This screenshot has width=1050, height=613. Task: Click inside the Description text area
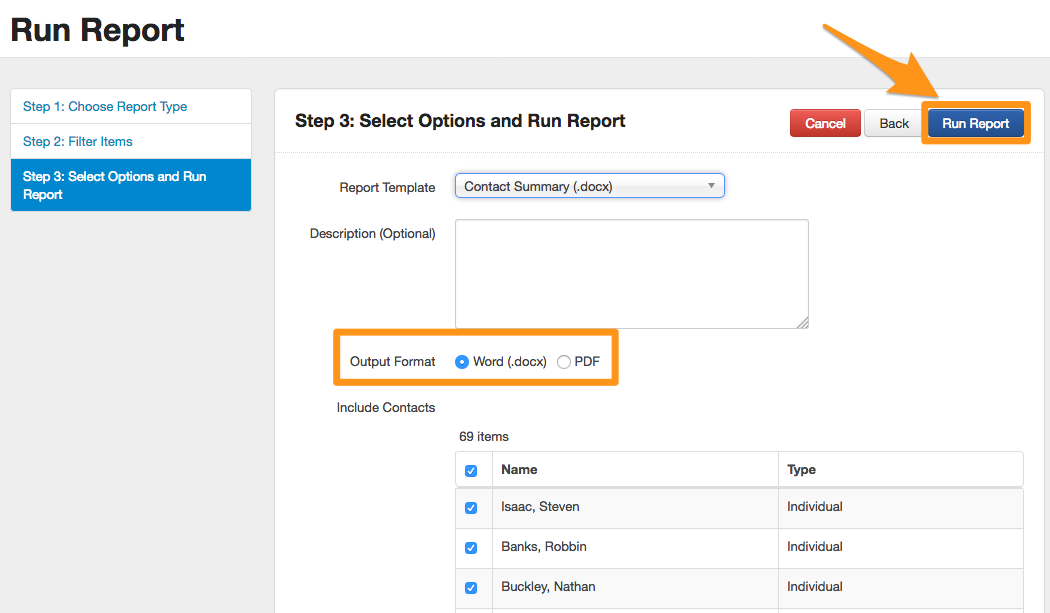click(x=631, y=273)
